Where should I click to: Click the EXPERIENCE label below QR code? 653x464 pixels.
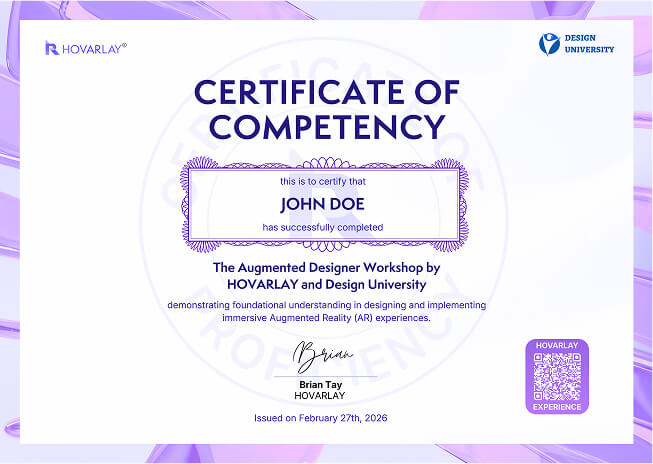[557, 408]
